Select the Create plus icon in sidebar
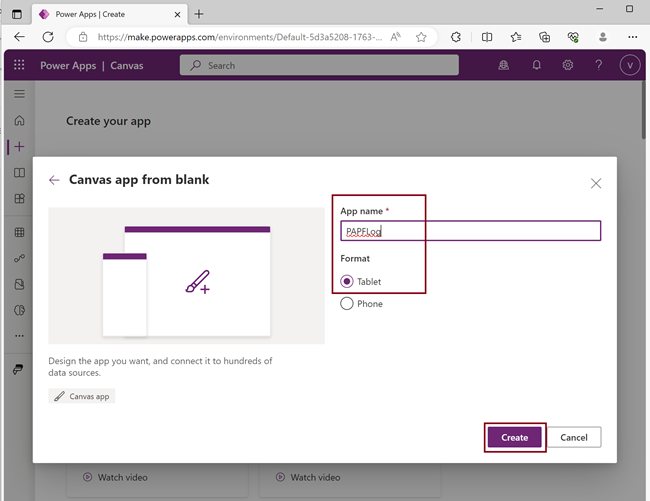 click(x=19, y=147)
